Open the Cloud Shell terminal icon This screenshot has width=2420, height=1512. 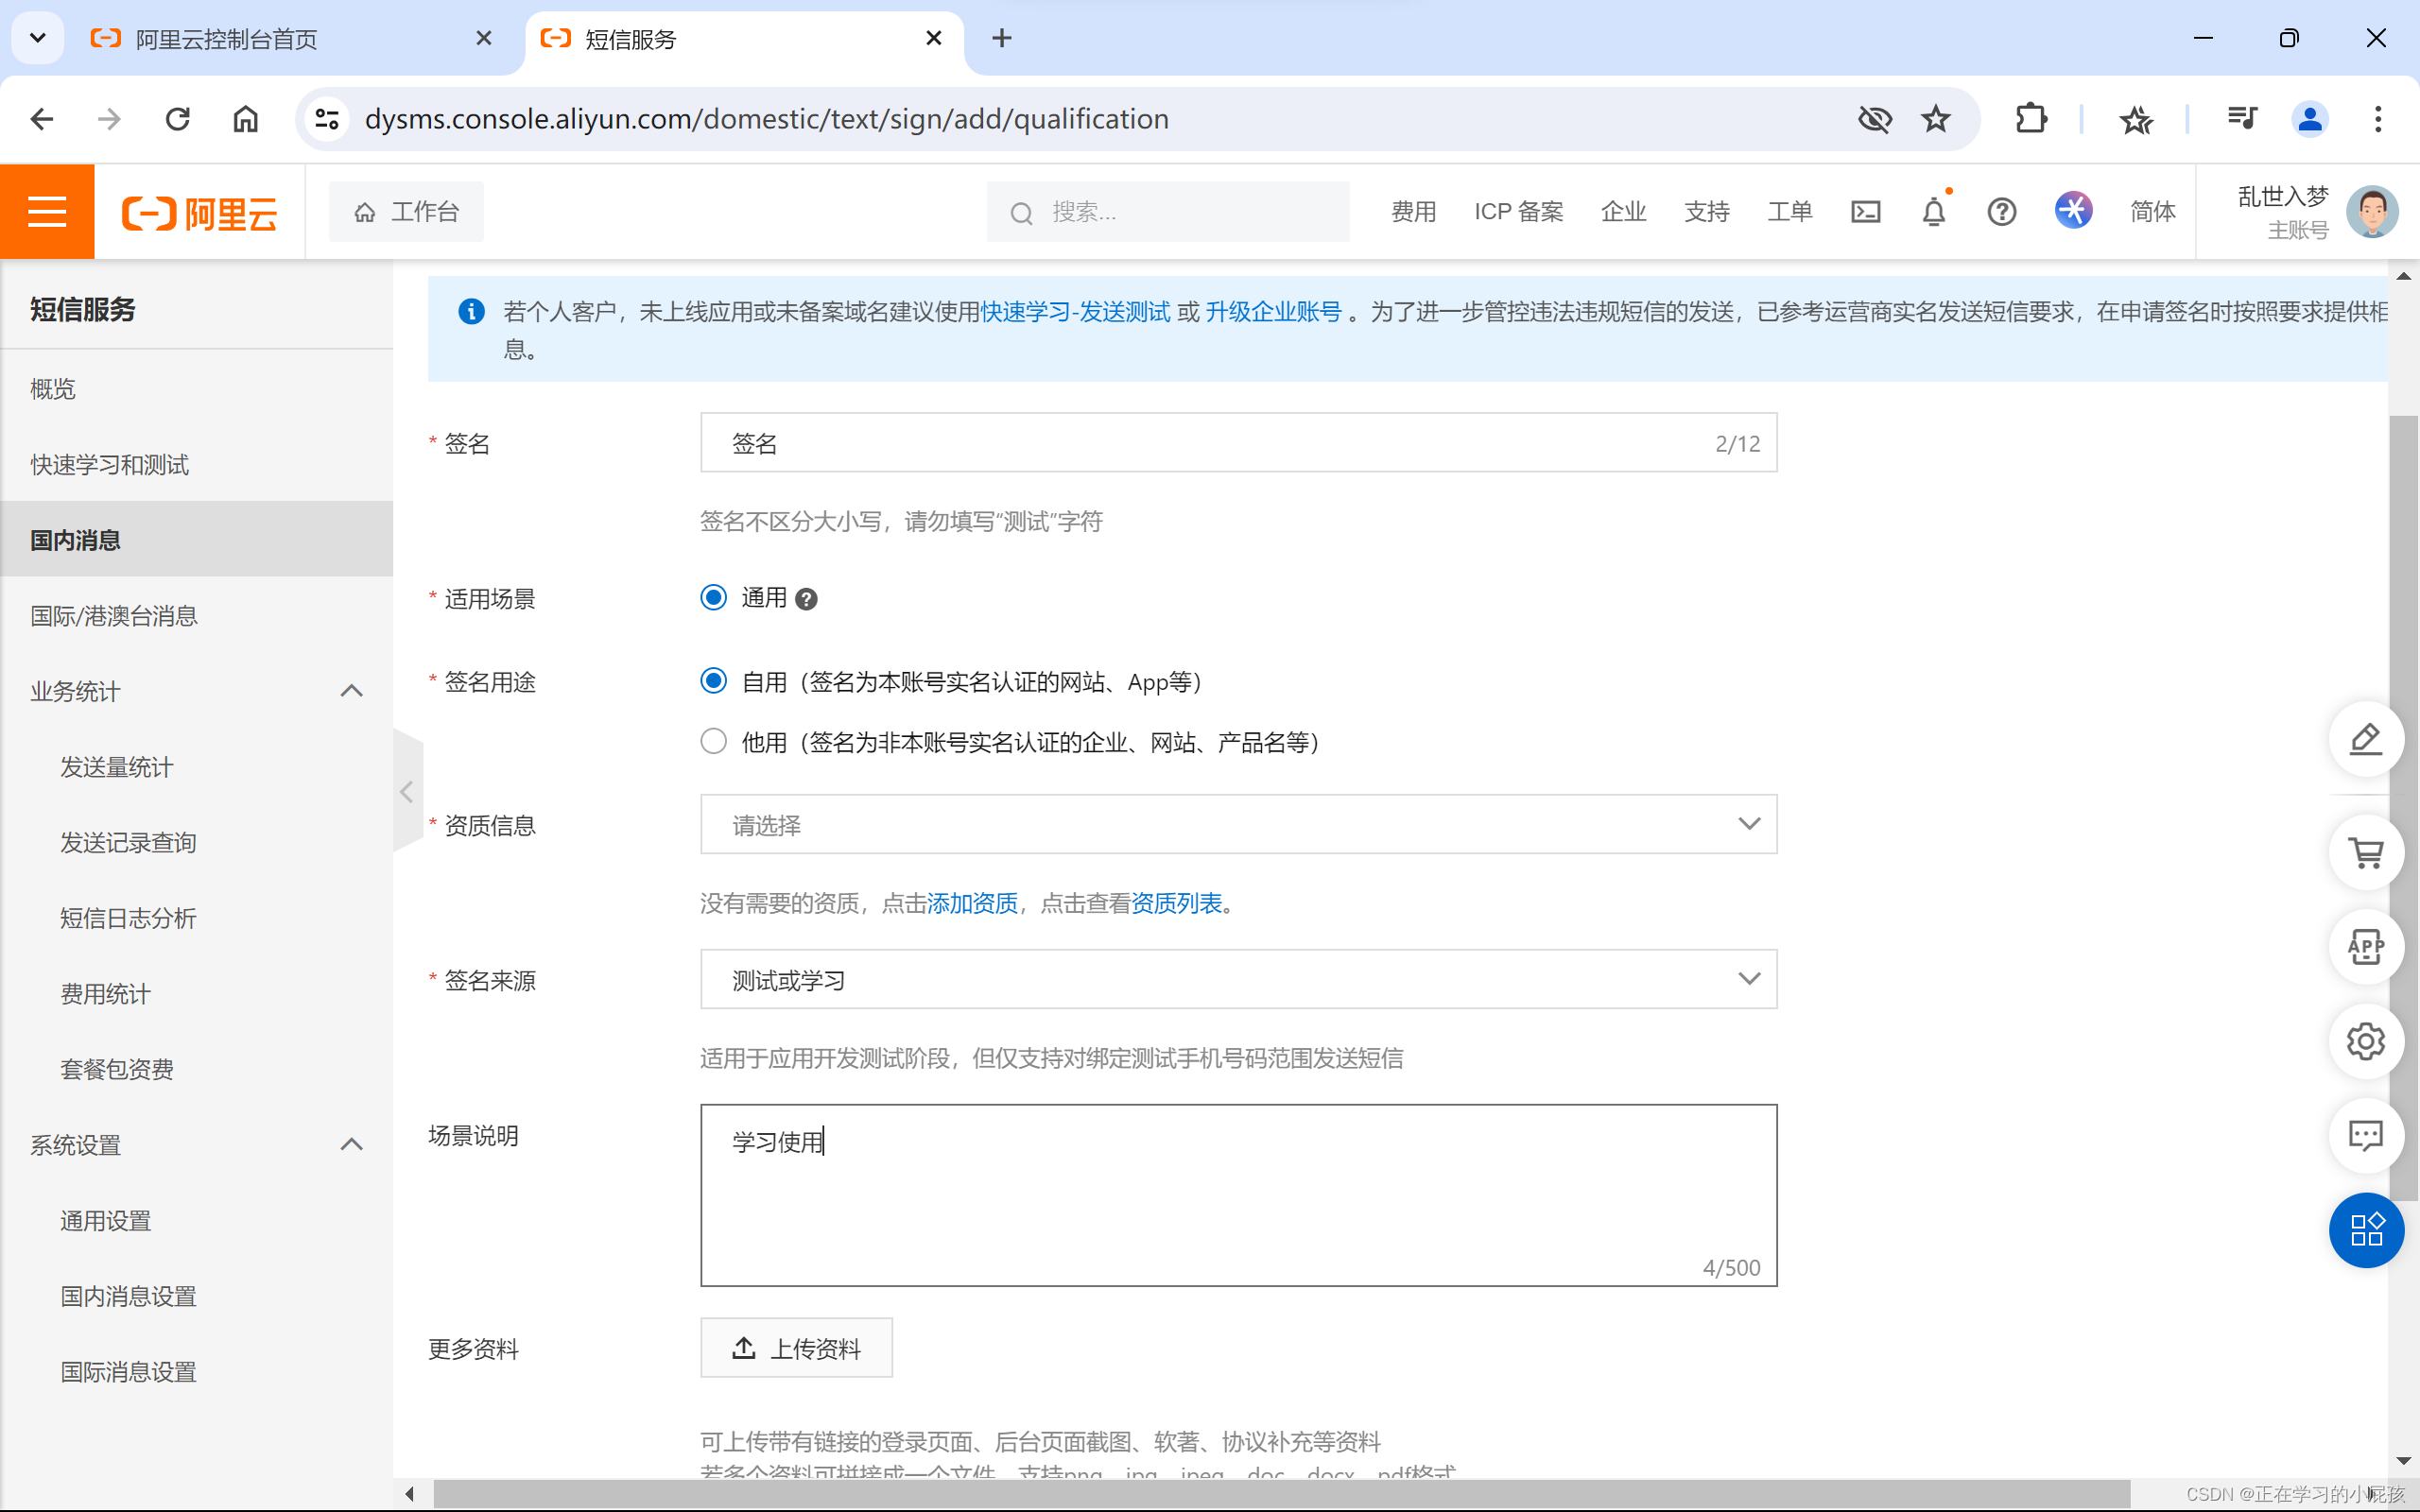click(x=1865, y=211)
